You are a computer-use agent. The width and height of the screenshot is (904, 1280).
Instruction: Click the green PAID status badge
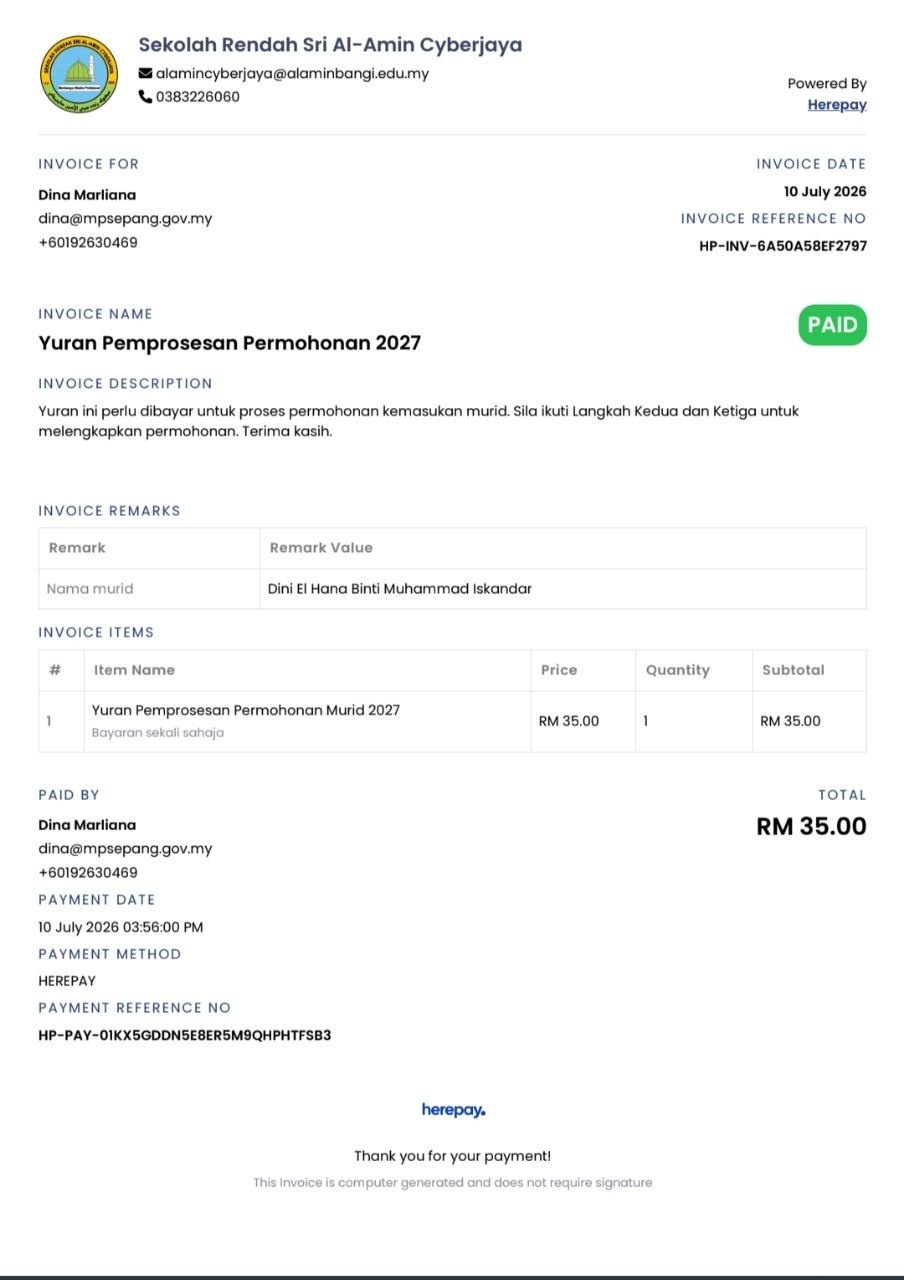832,325
